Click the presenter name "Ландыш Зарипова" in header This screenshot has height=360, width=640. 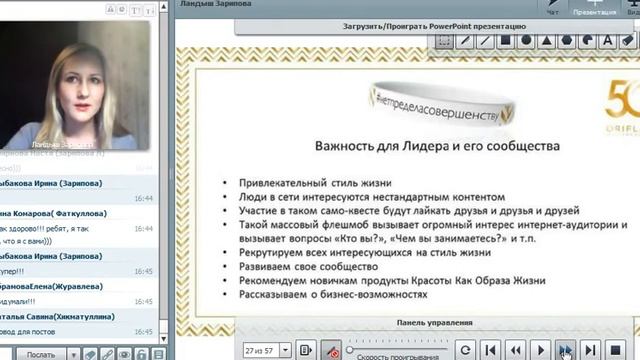216,4
